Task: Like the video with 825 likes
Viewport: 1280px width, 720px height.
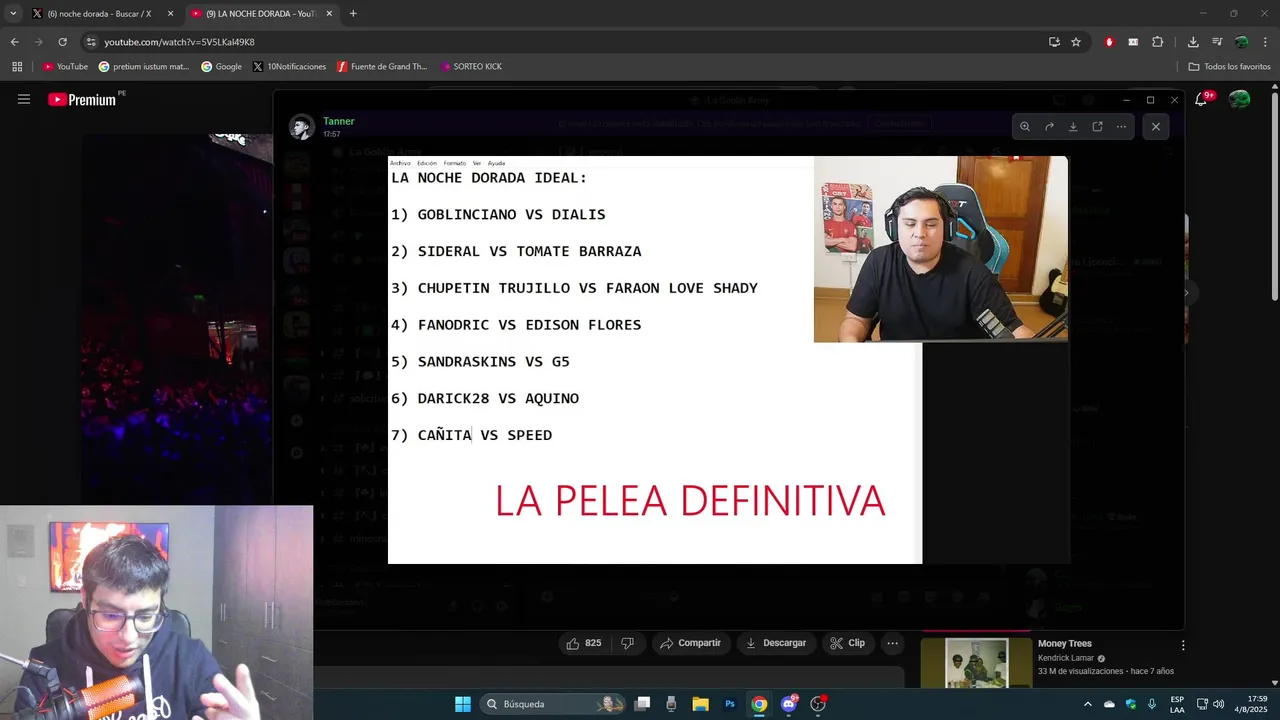Action: pyautogui.click(x=584, y=643)
